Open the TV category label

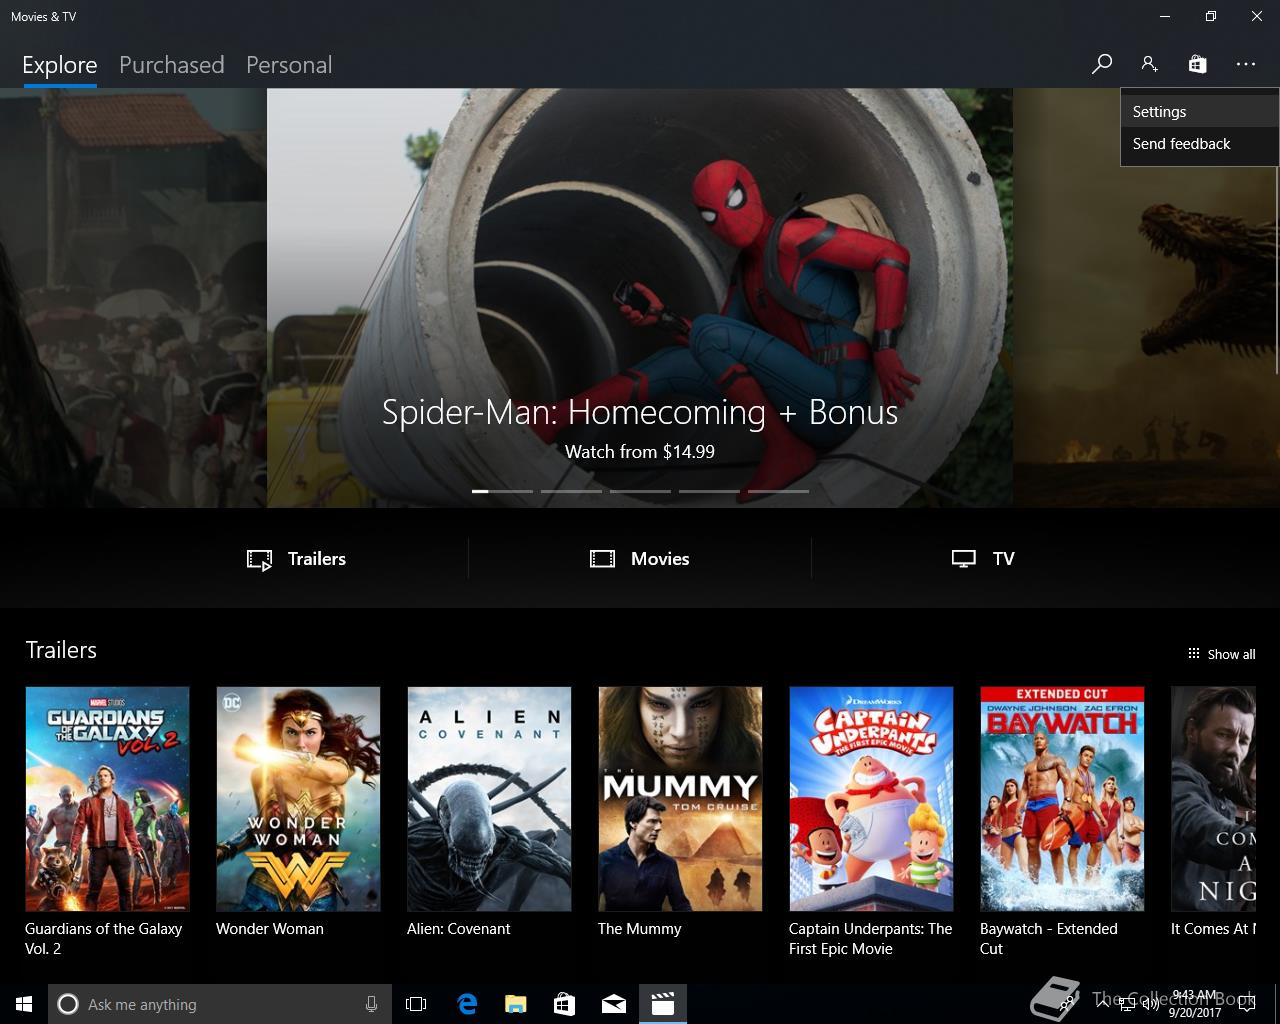[1004, 559]
